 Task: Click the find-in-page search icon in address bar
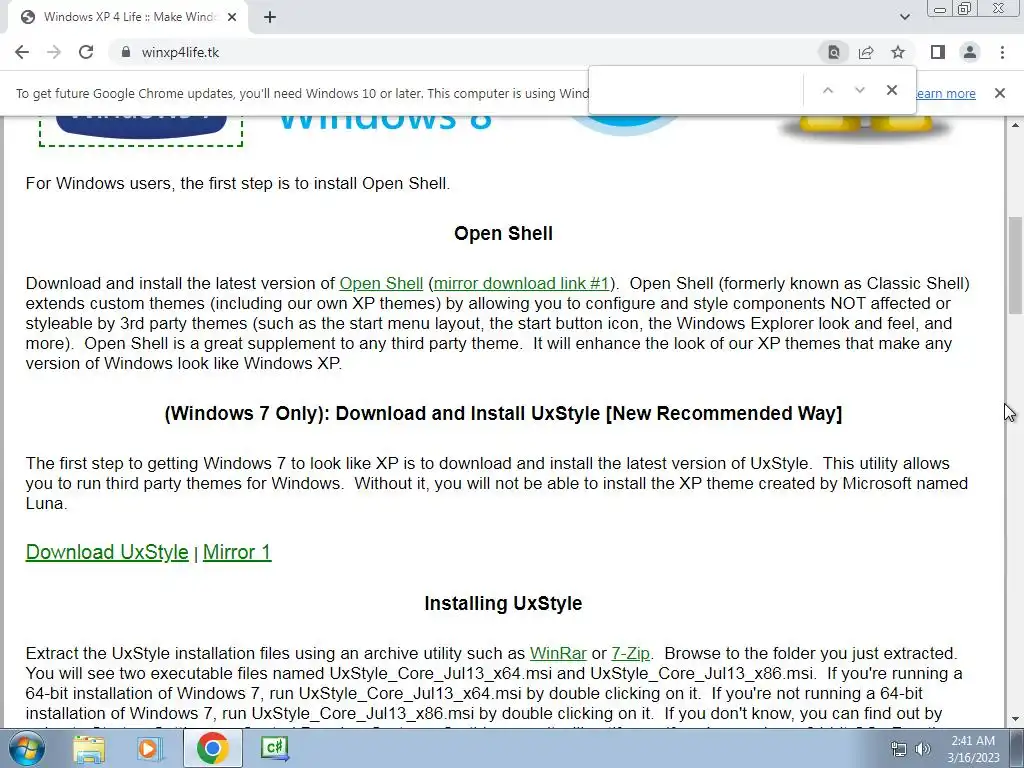834,52
